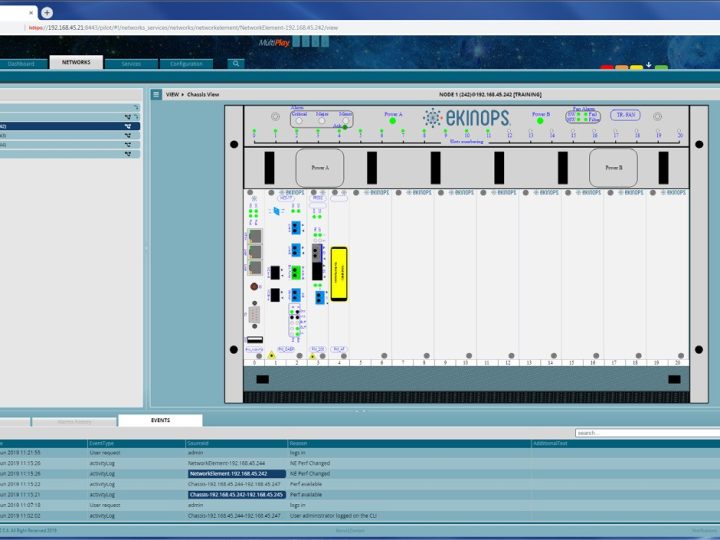Click the DB9 serial connector on slot 0
720x540 pixels.
click(x=254, y=315)
